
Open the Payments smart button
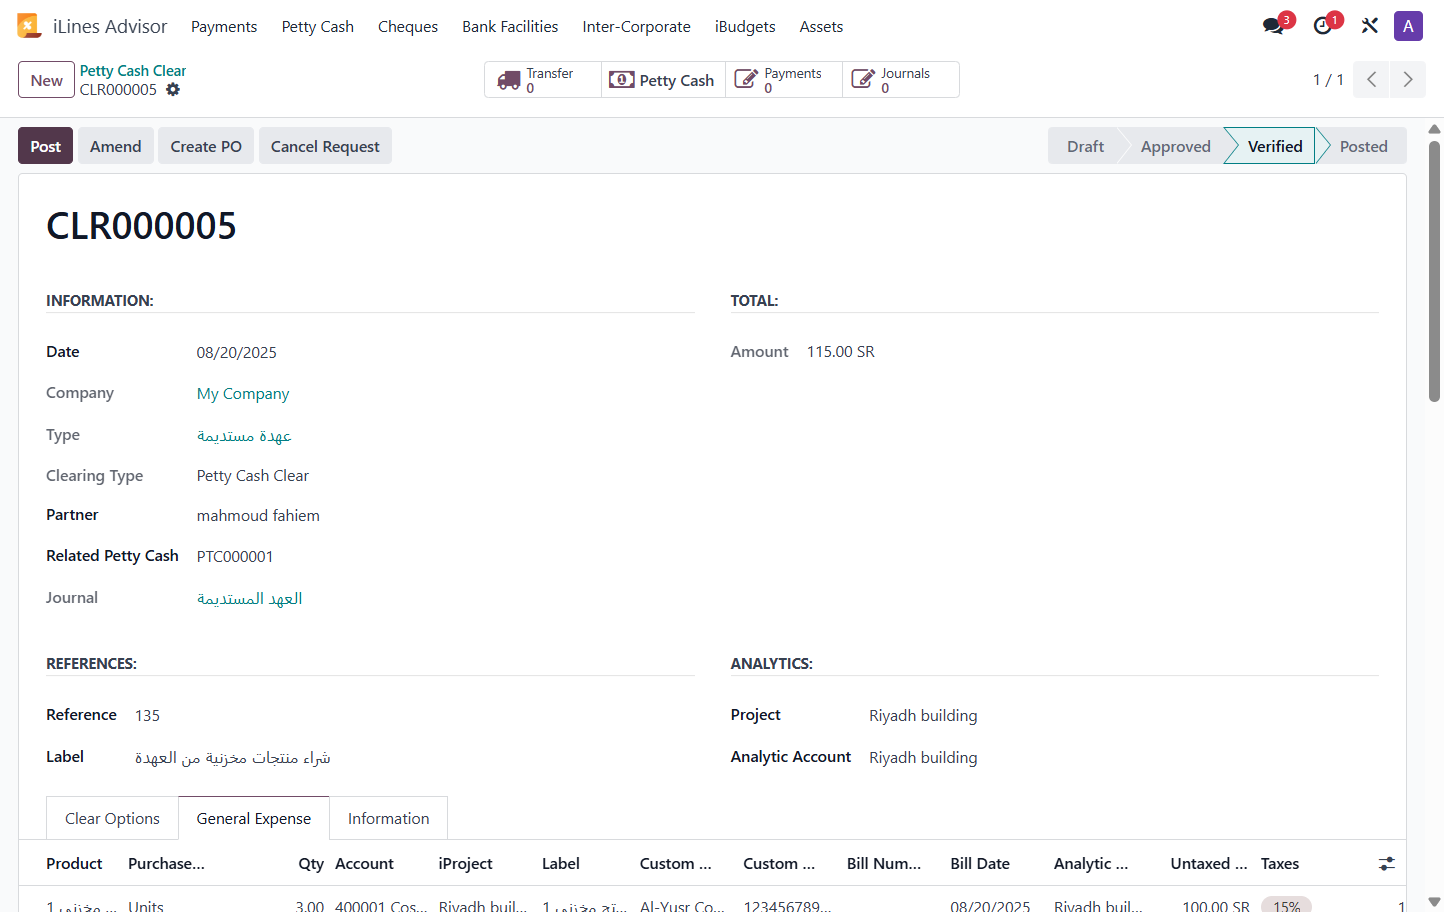(784, 80)
